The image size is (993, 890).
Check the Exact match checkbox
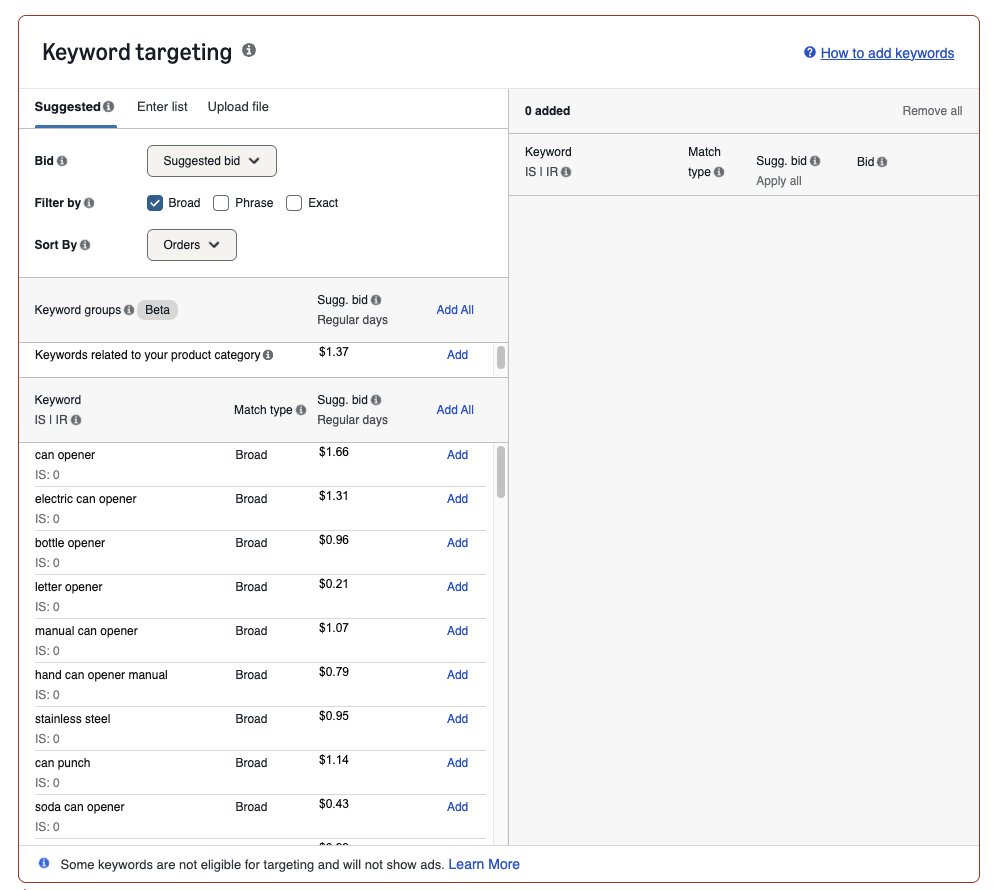point(294,203)
